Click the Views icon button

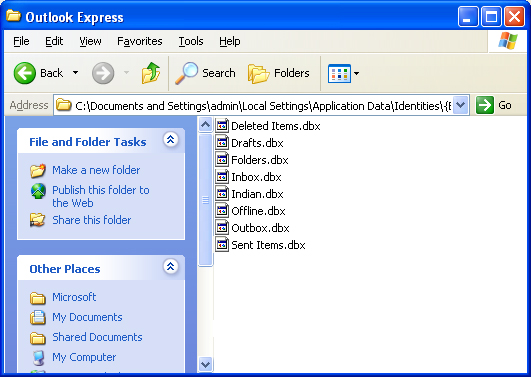(x=339, y=73)
